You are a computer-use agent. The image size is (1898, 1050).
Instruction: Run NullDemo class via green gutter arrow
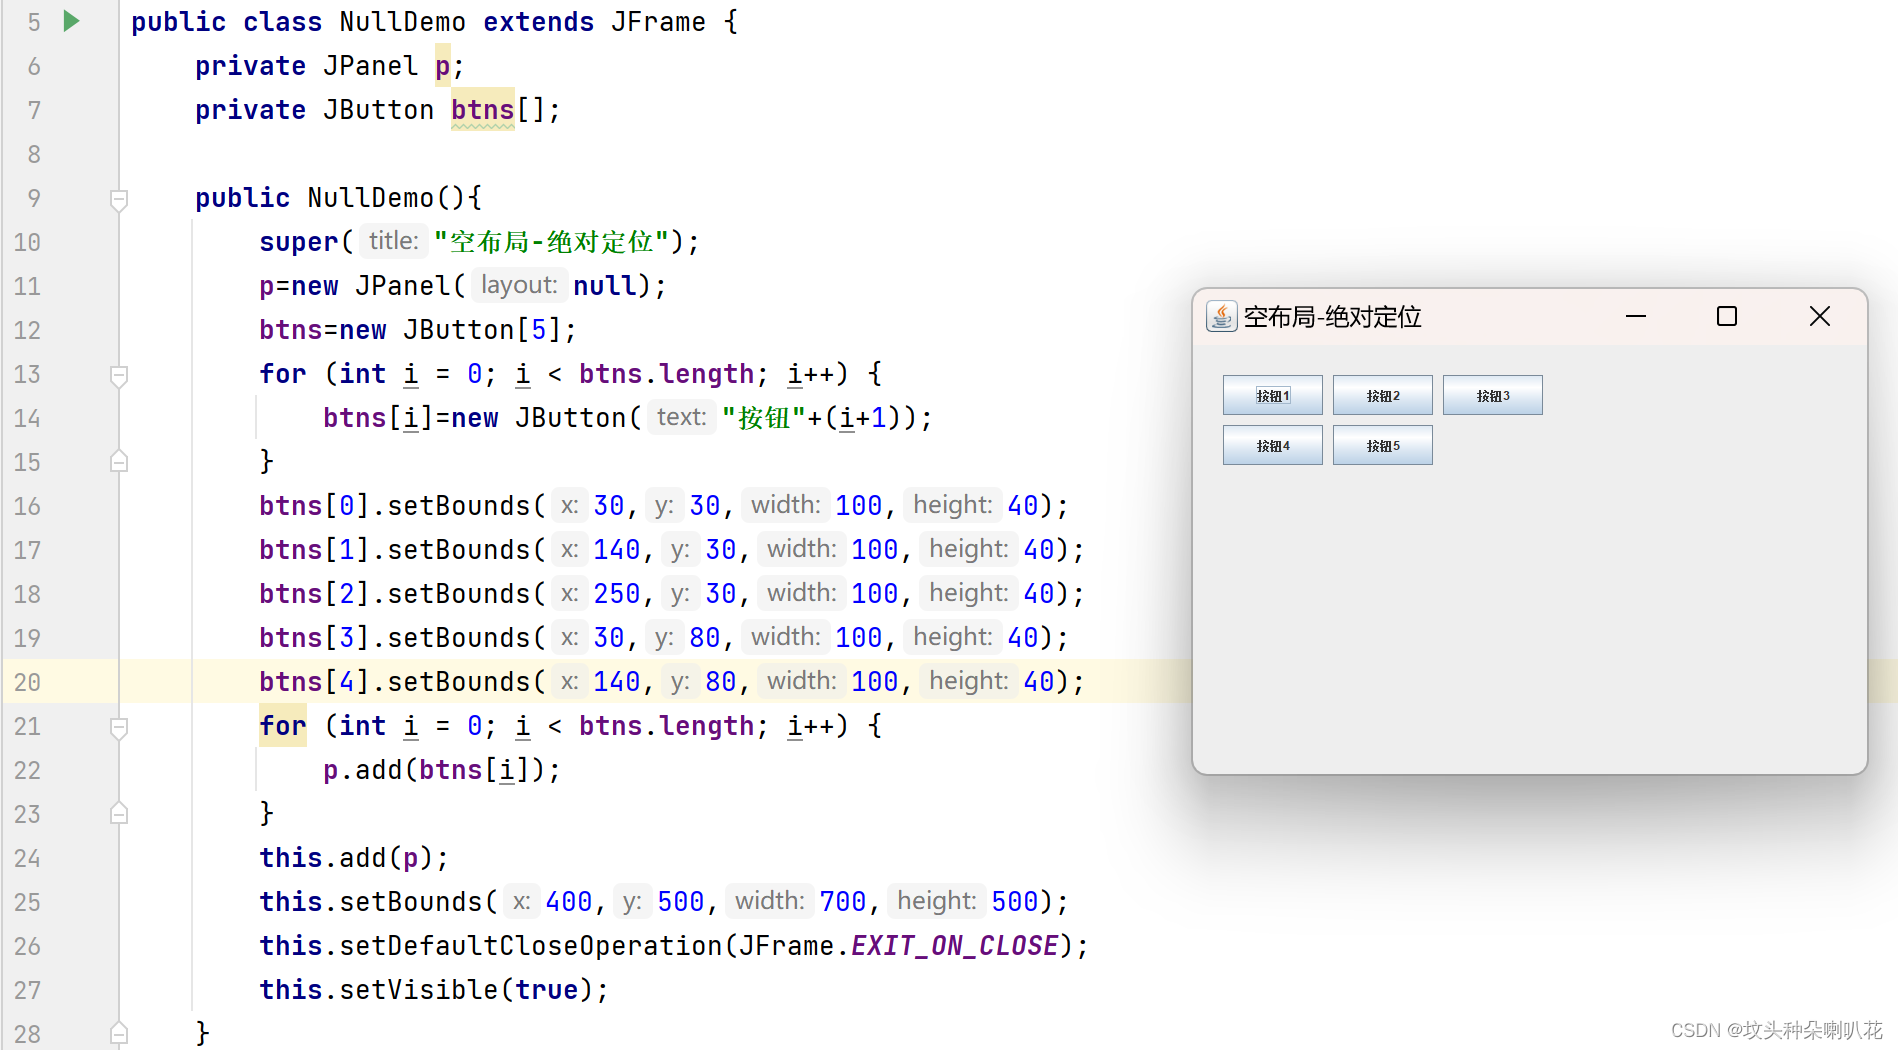click(x=71, y=21)
